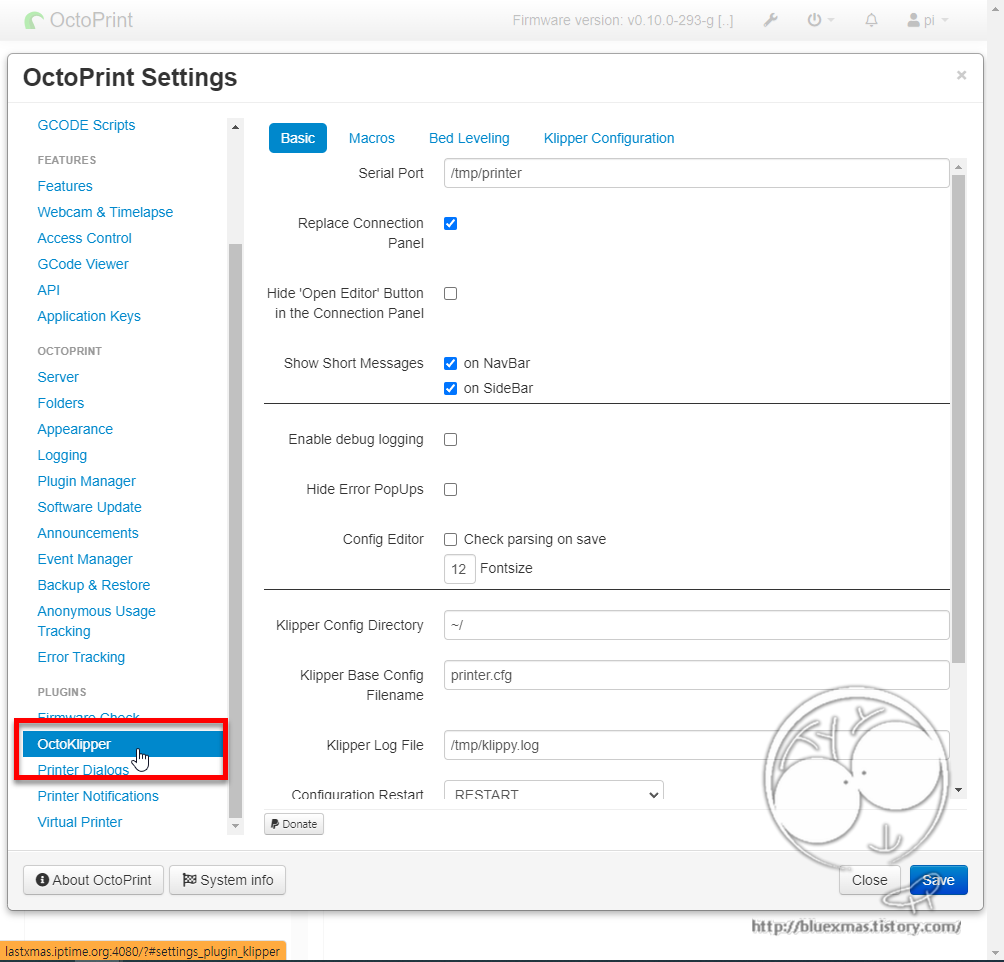
Task: Toggle Replace Connection Panel checkbox
Action: click(x=451, y=224)
